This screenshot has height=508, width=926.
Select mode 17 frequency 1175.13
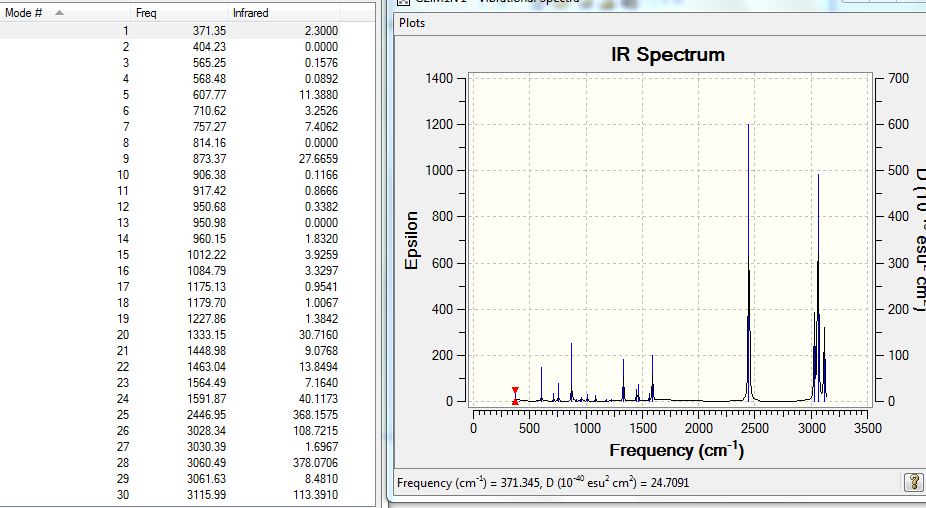207,286
